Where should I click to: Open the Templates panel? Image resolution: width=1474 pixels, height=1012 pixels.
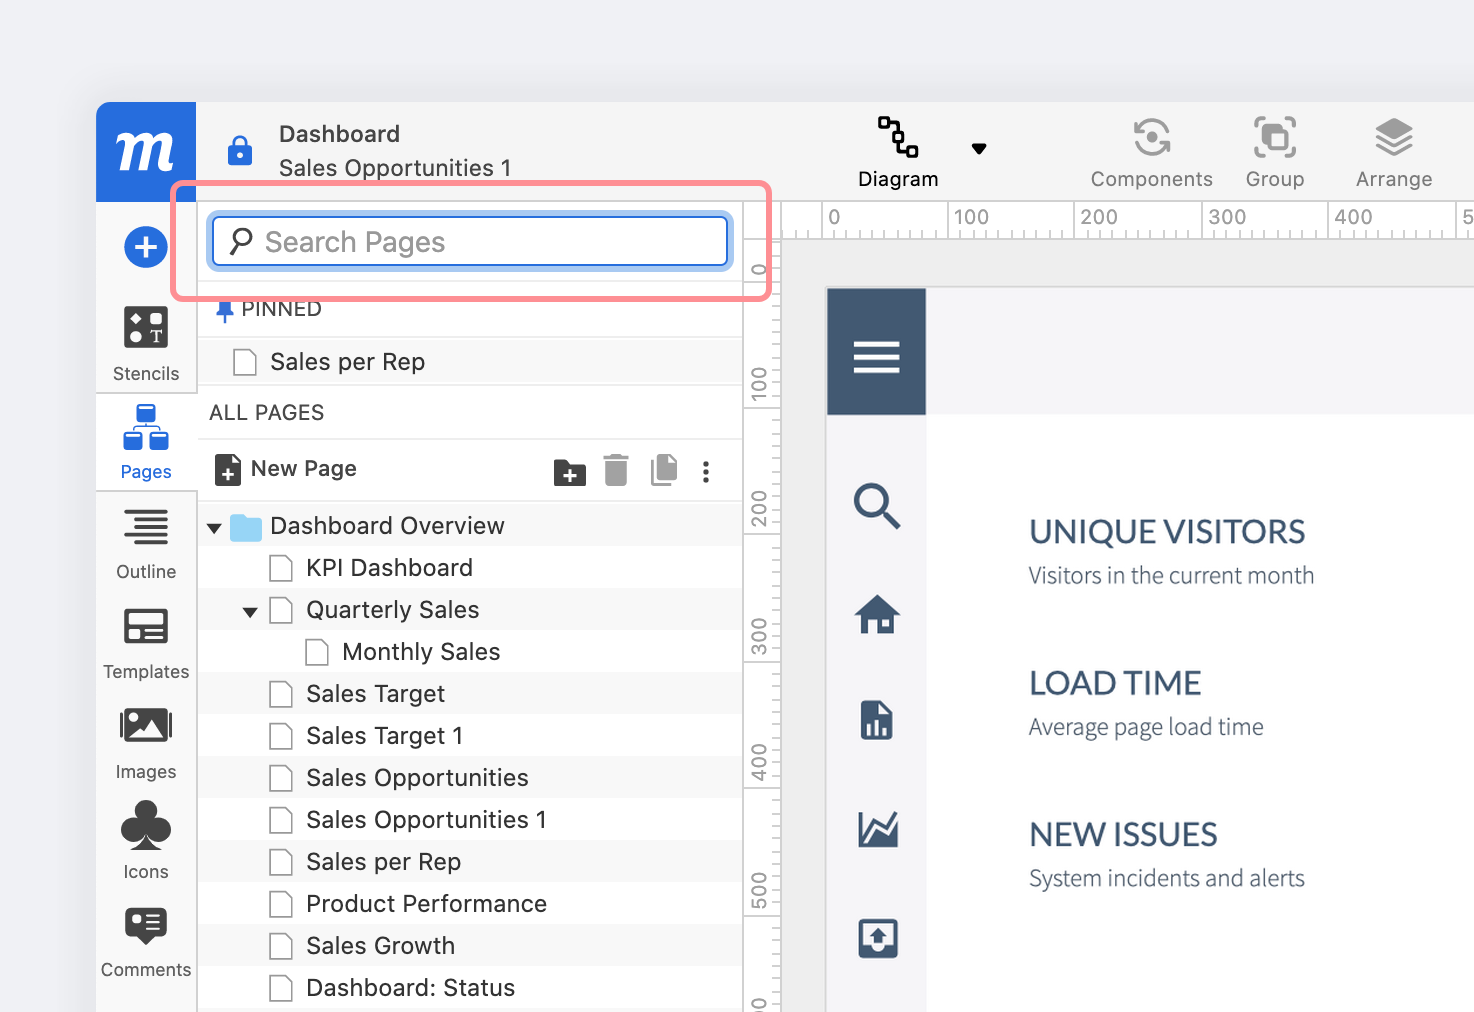[x=146, y=643]
